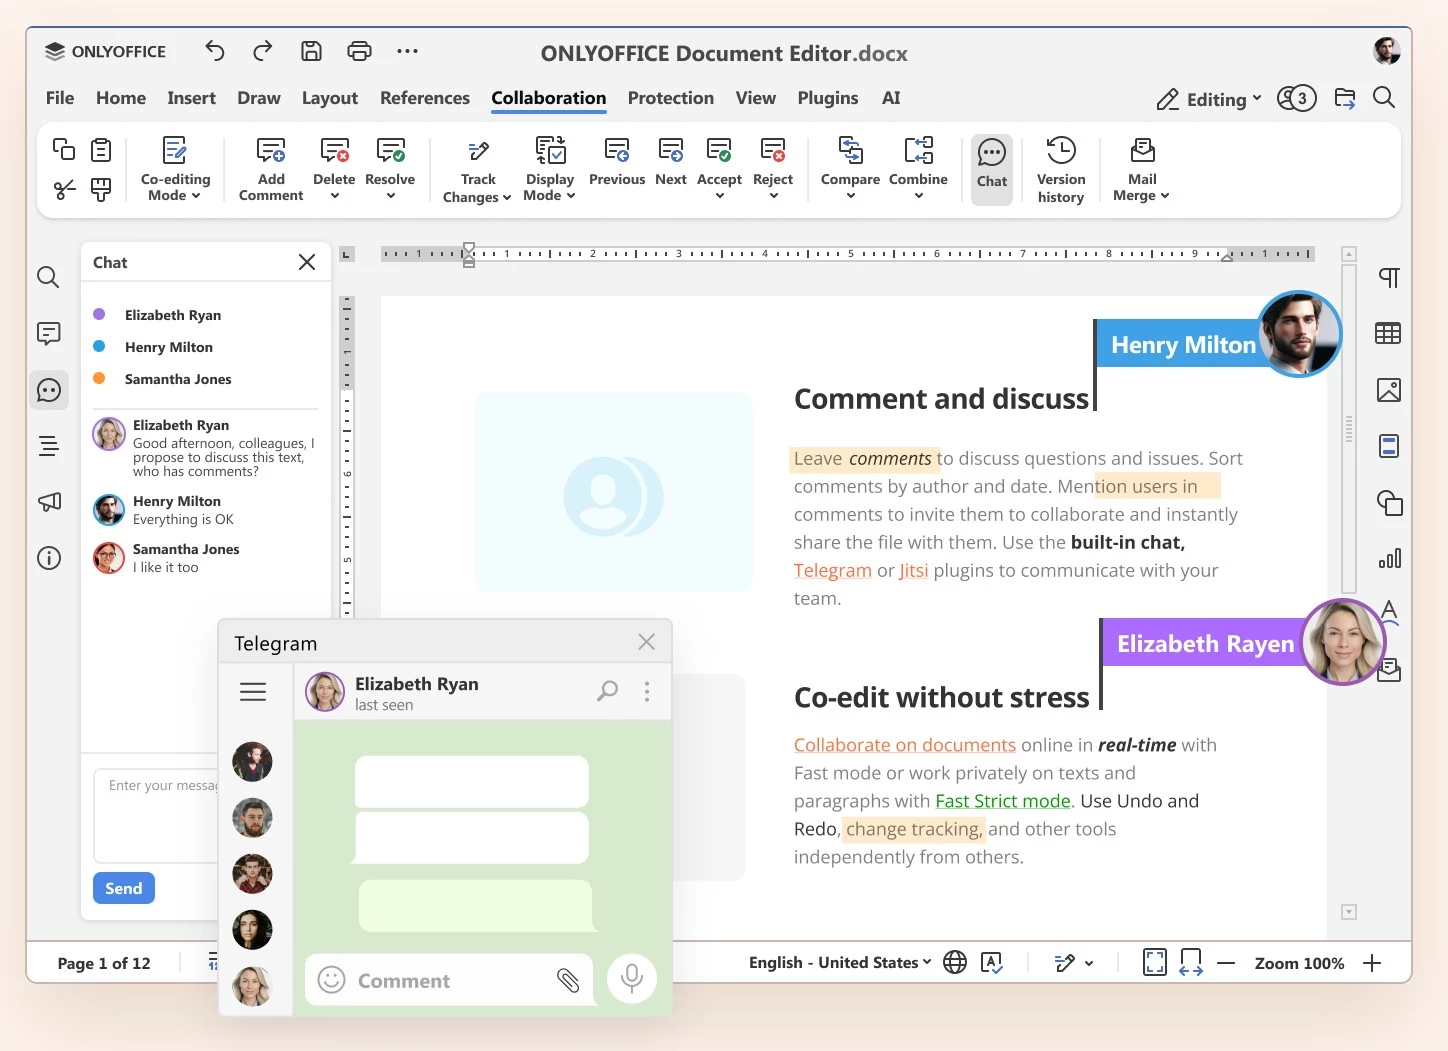Image resolution: width=1448 pixels, height=1051 pixels.
Task: Click the Add Comment button
Action: [x=271, y=169]
